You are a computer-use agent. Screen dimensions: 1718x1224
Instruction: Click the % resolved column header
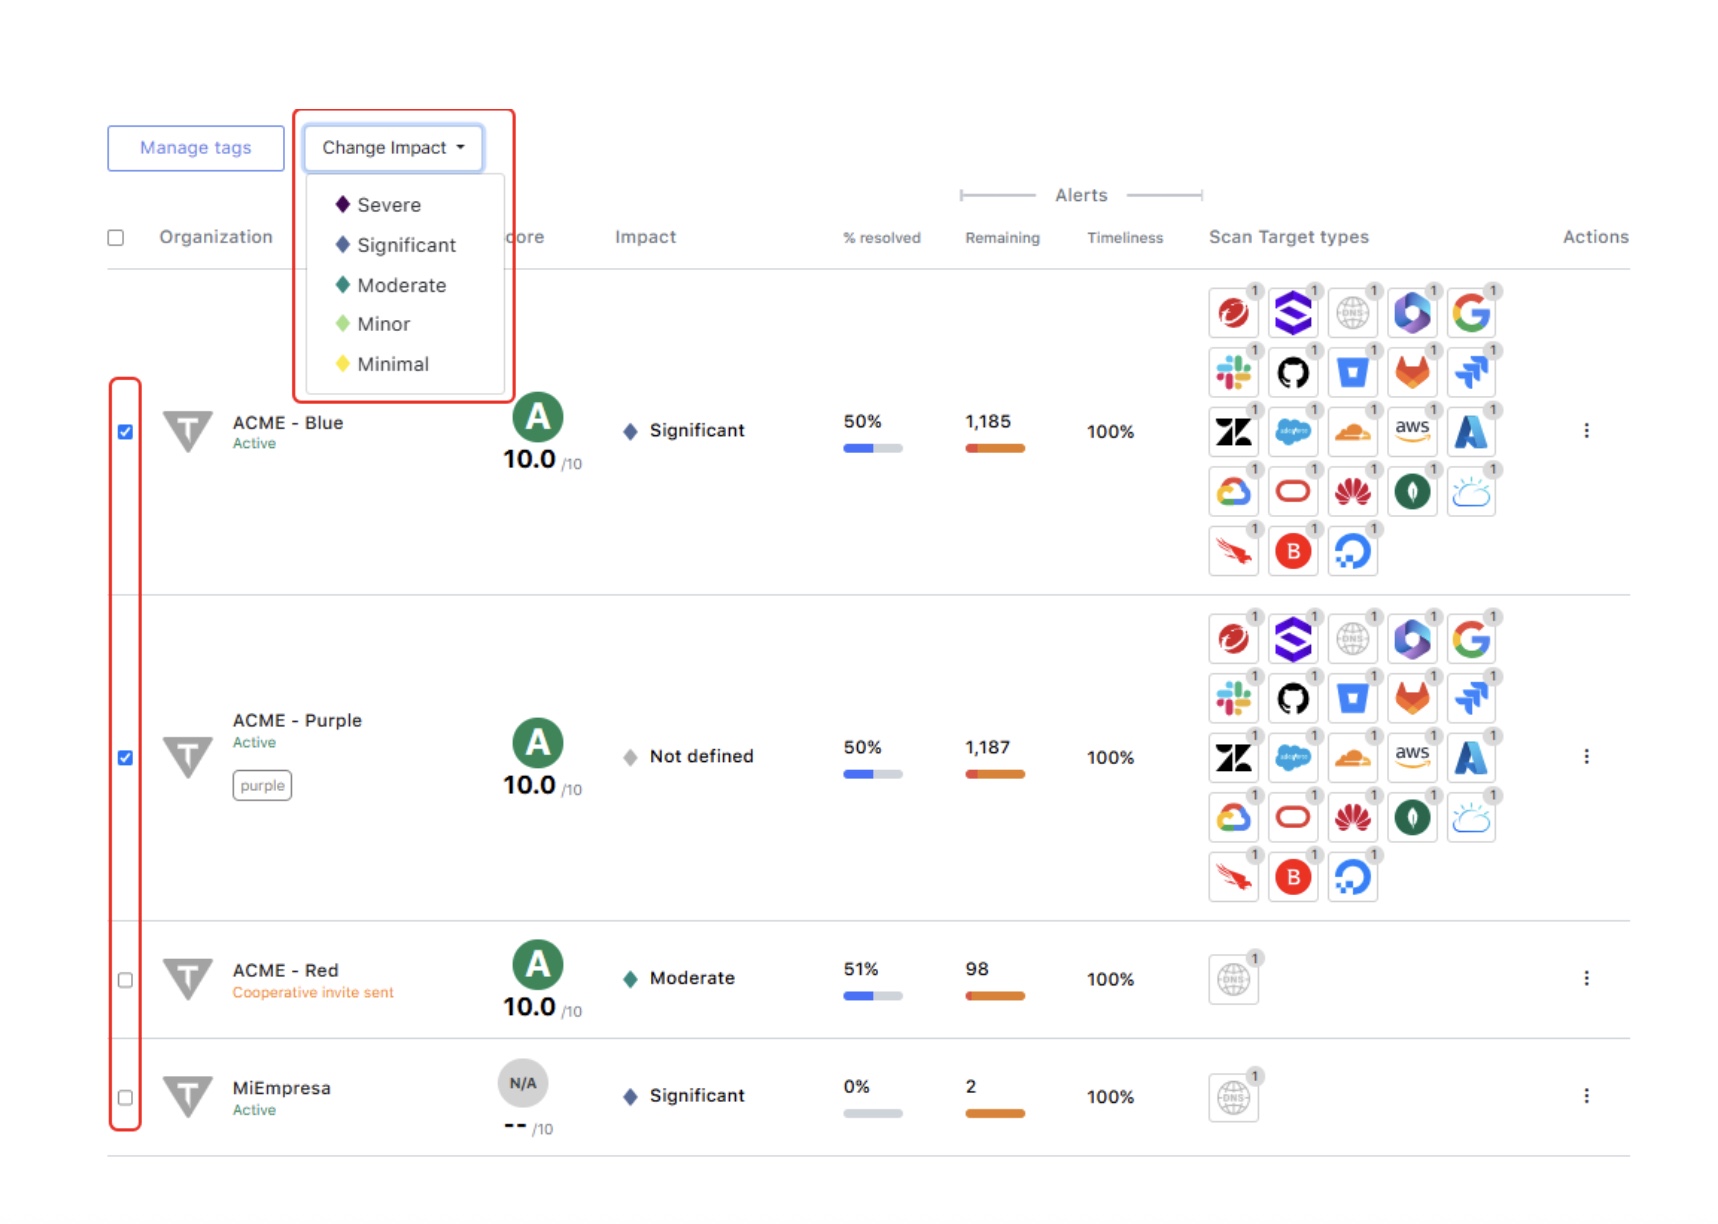click(x=882, y=238)
